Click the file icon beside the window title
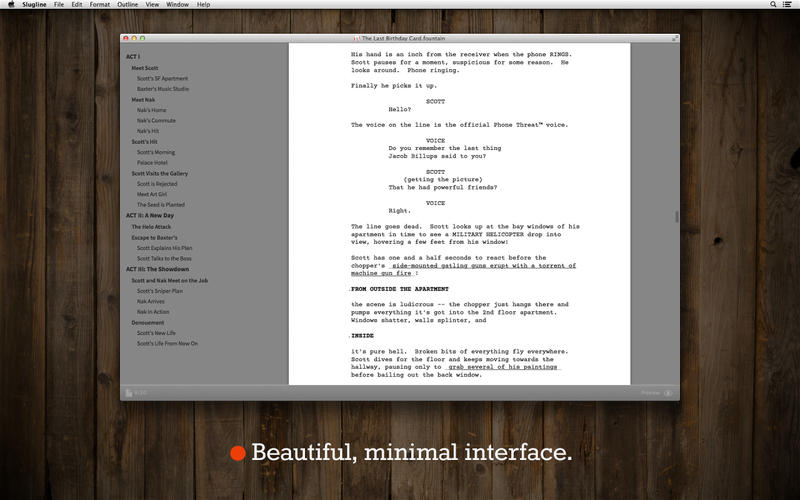The image size is (800, 500). 357,38
